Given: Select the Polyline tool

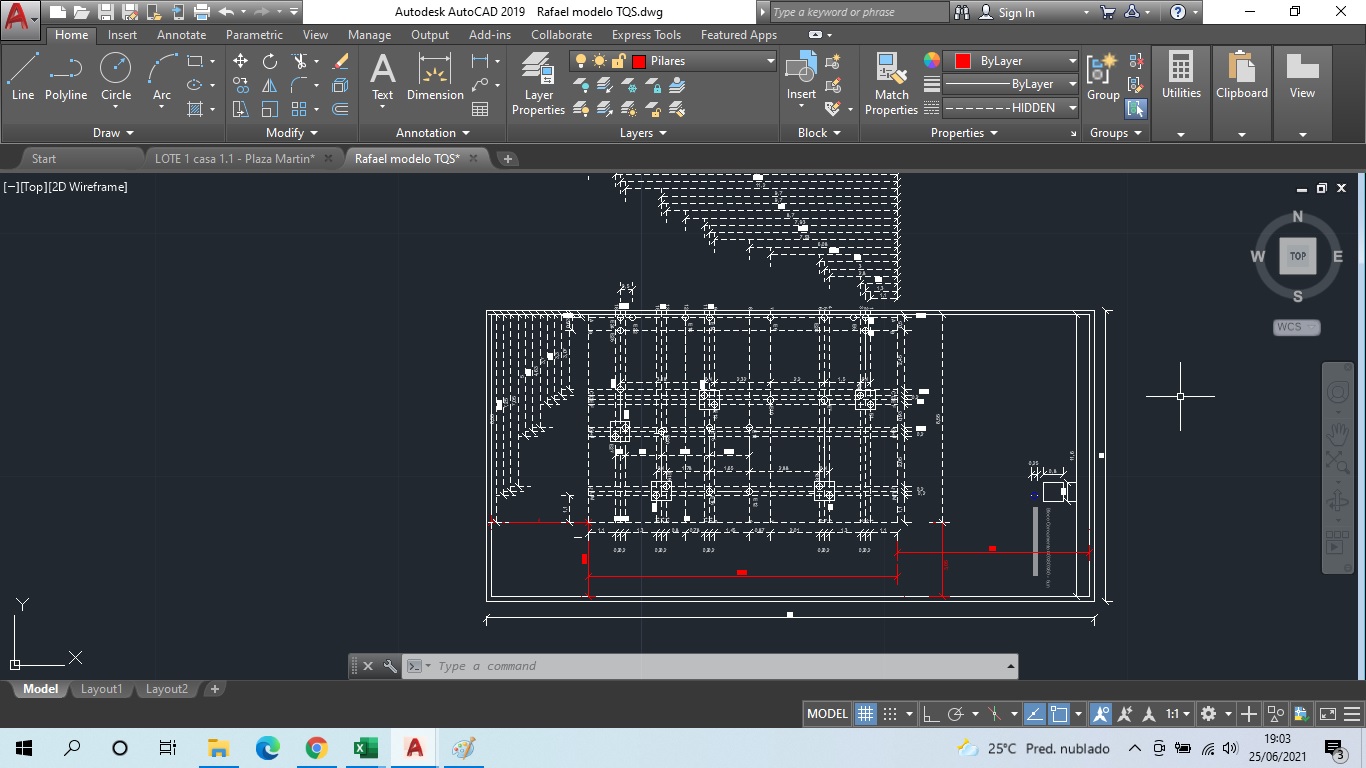Looking at the screenshot, I should coord(66,77).
